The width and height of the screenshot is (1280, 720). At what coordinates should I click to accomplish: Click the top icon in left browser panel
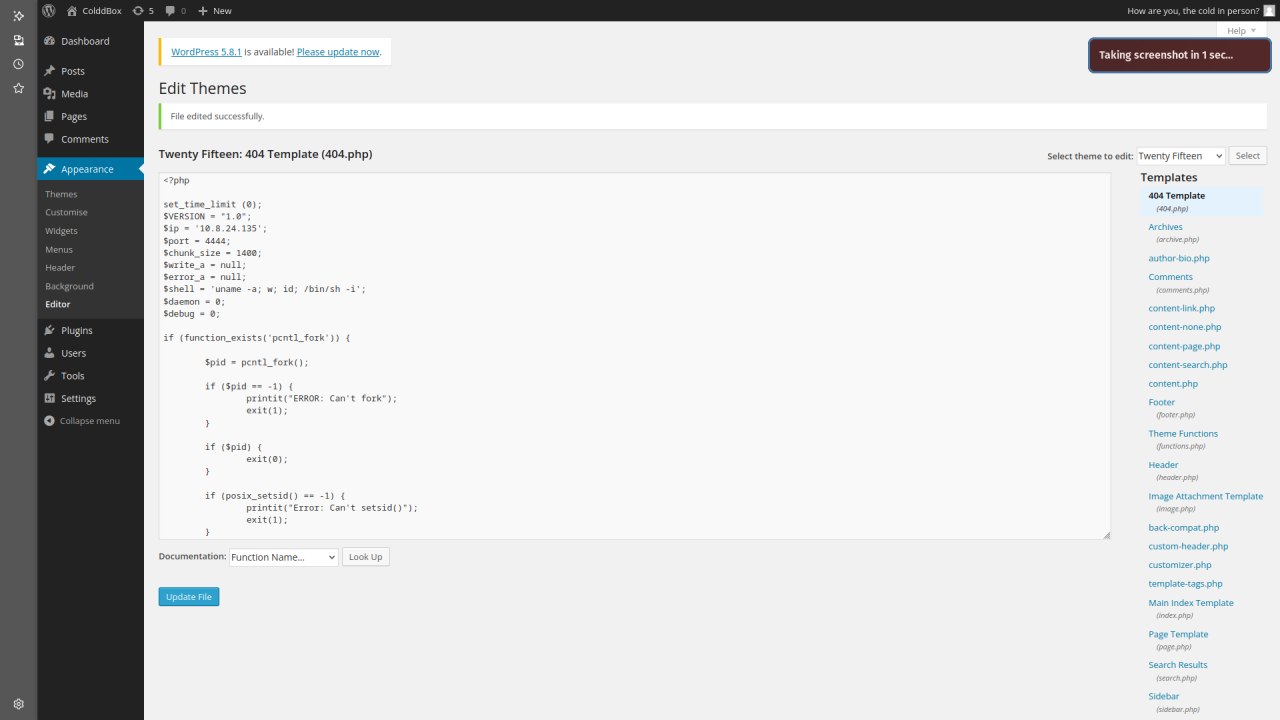coord(18,16)
